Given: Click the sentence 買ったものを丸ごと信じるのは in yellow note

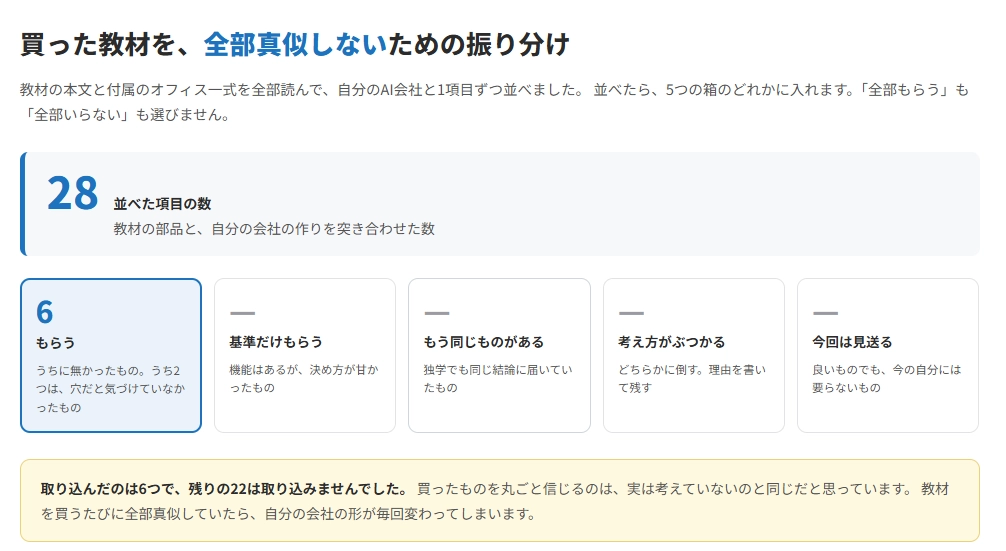Looking at the screenshot, I should pyautogui.click(x=665, y=489).
